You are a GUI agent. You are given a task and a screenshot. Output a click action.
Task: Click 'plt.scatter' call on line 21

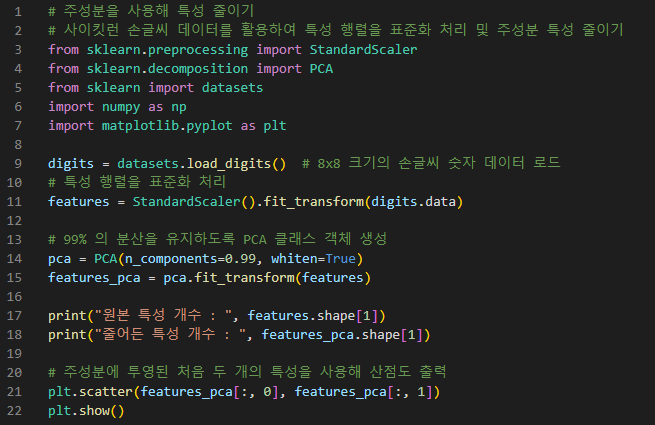90,392
